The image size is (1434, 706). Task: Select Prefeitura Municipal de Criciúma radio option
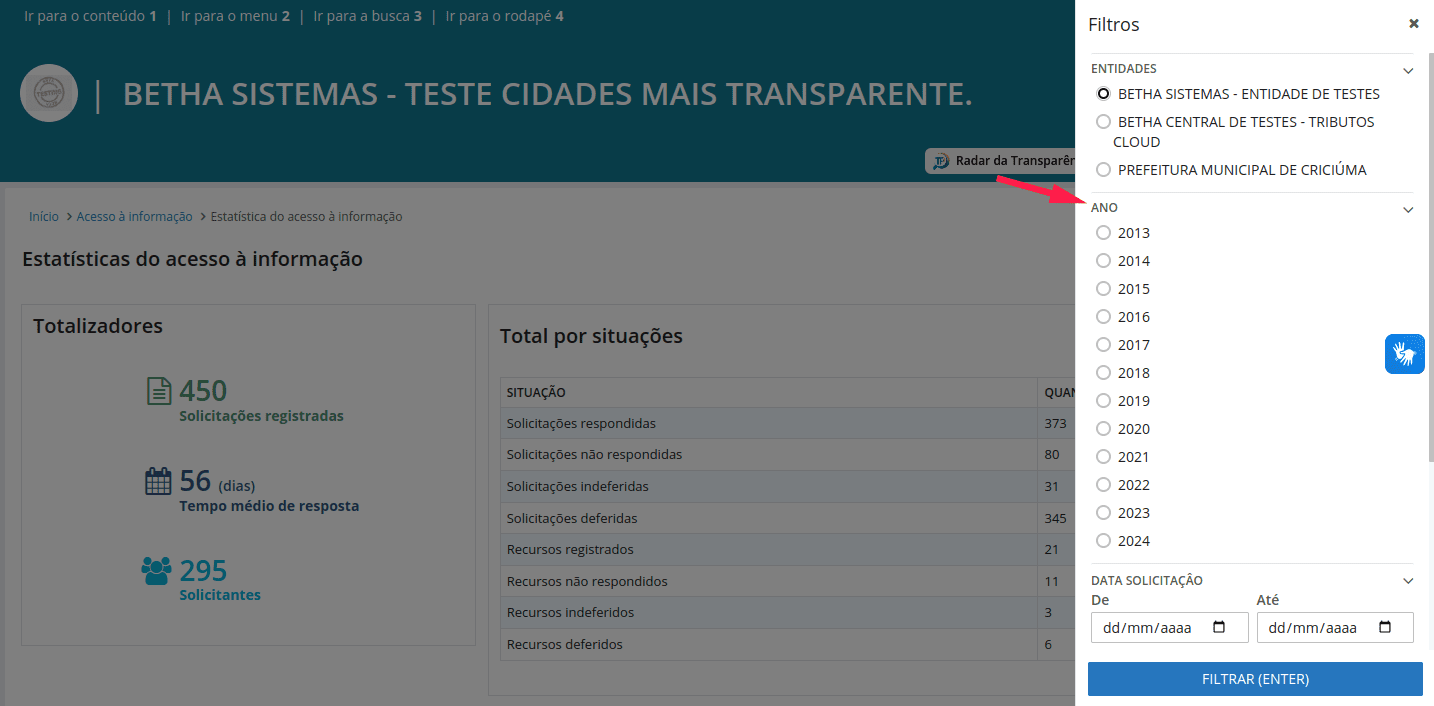click(x=1104, y=170)
